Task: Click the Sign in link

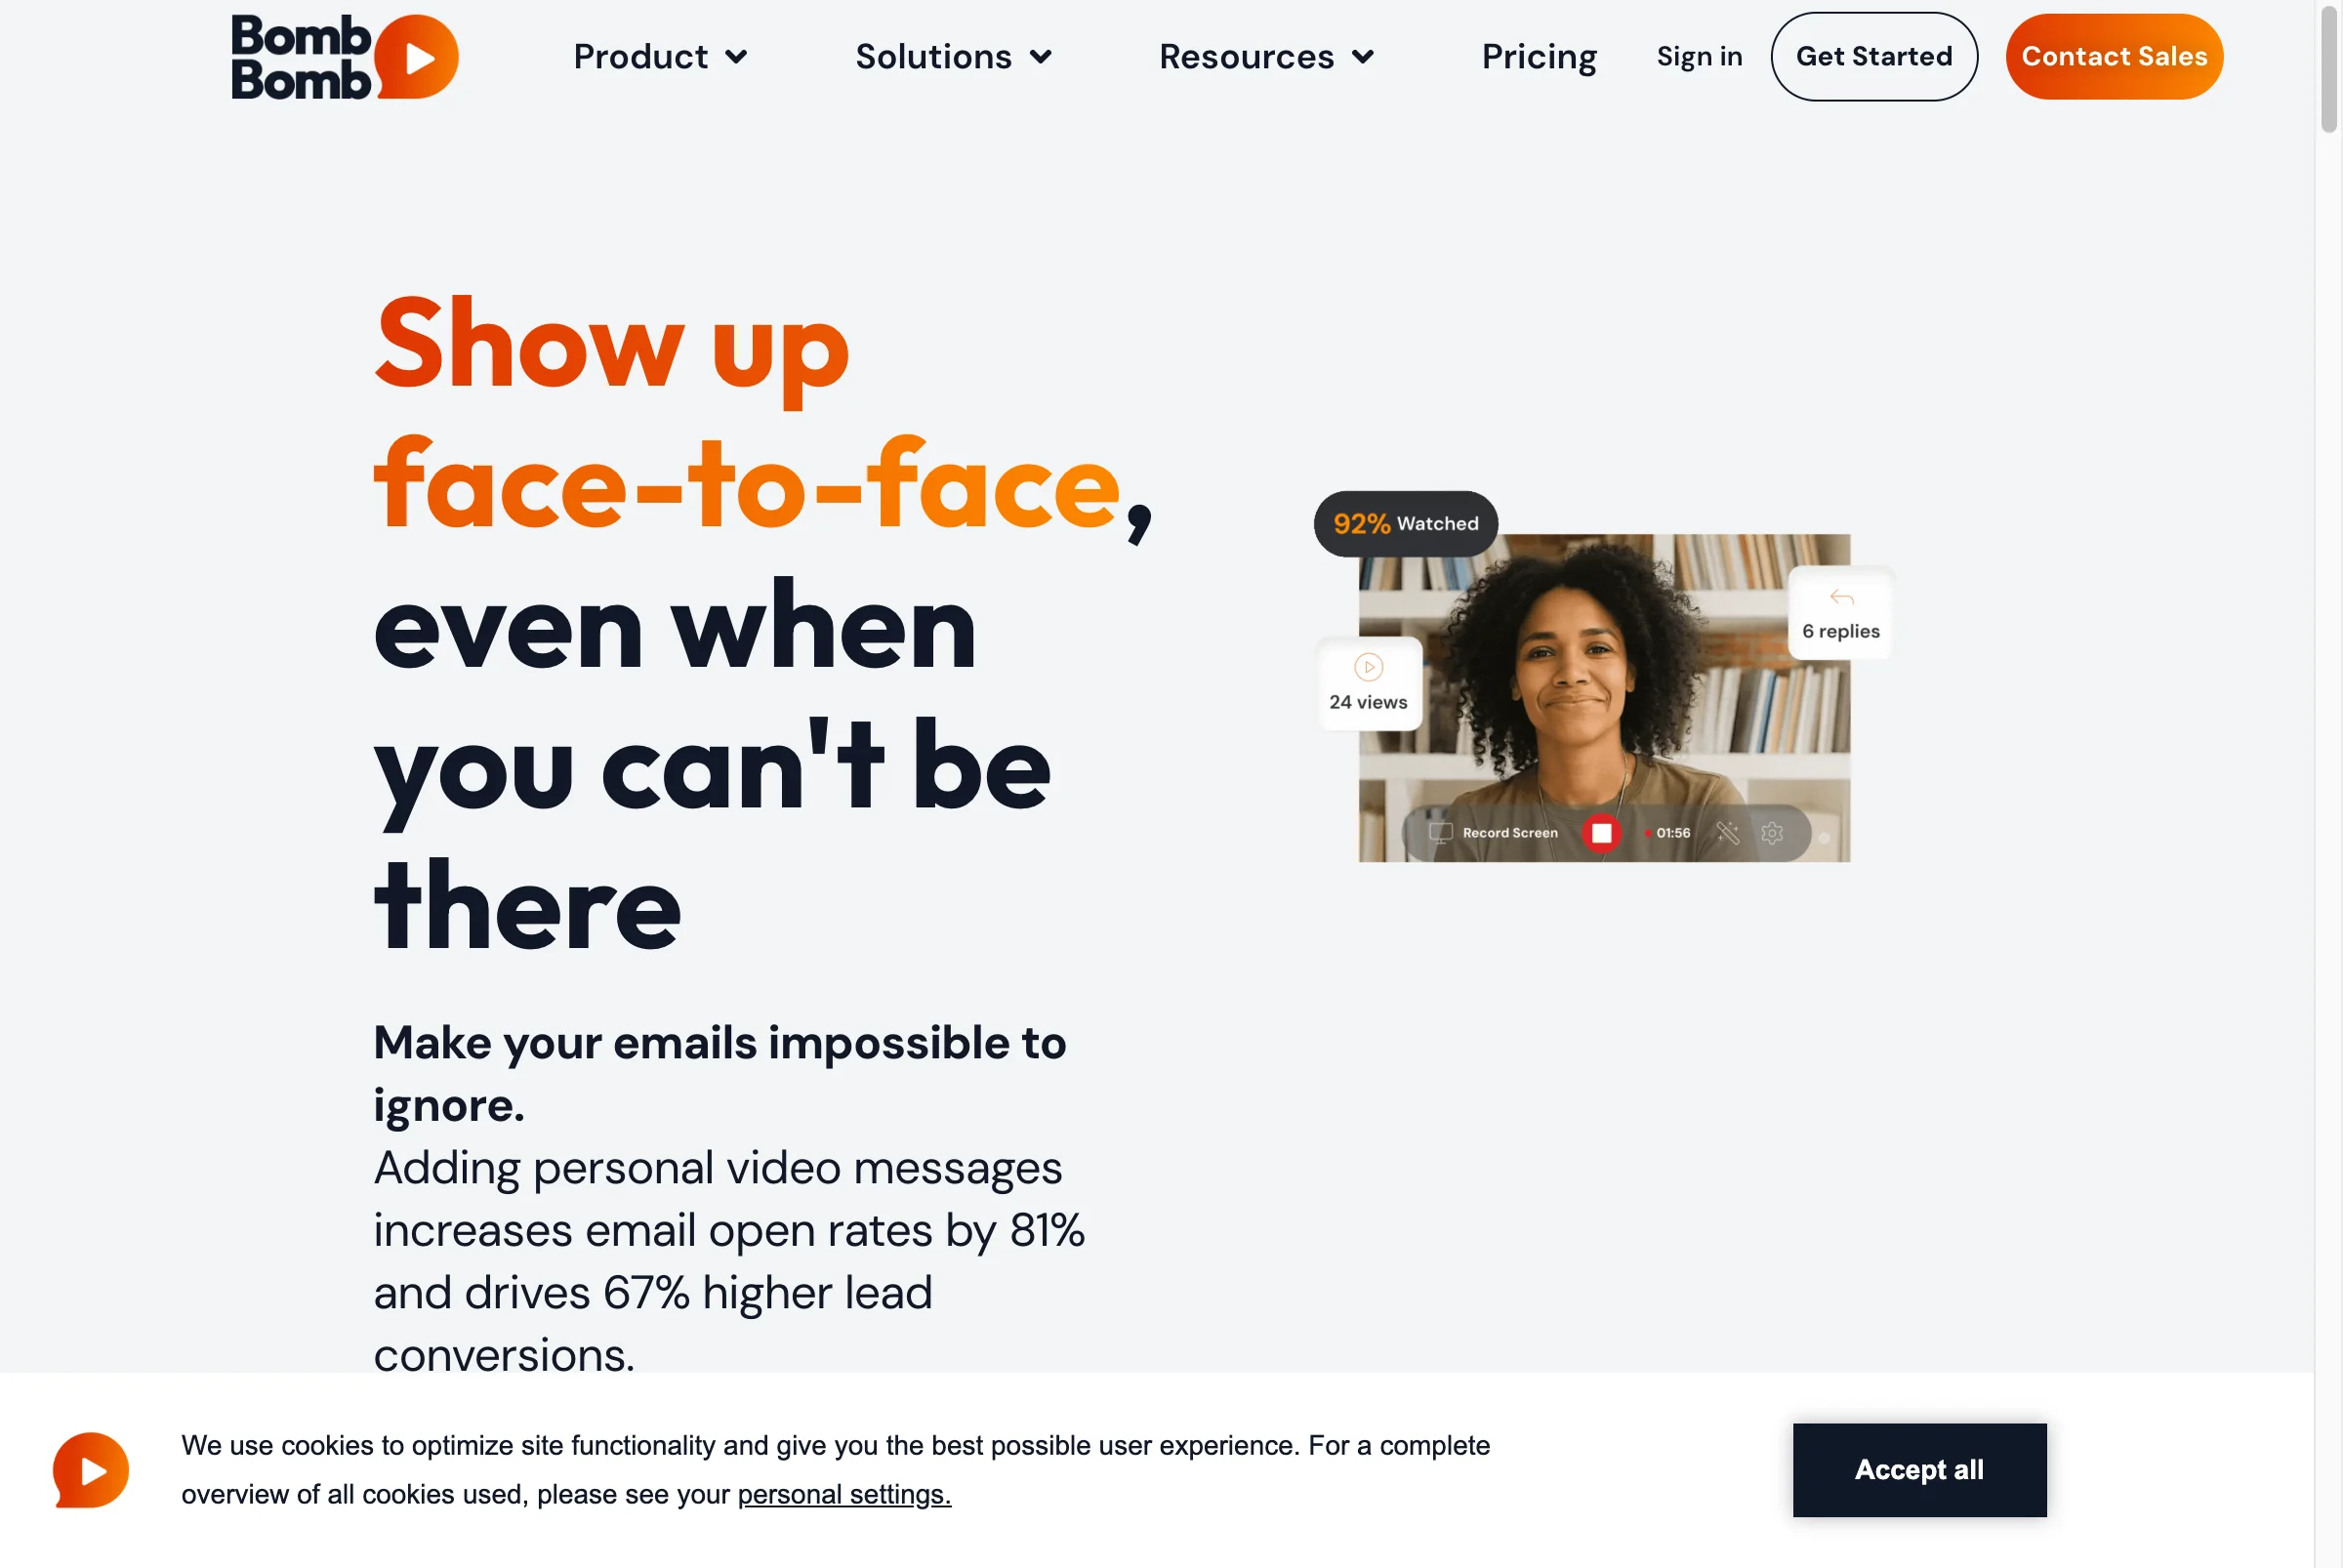Action: (1699, 56)
